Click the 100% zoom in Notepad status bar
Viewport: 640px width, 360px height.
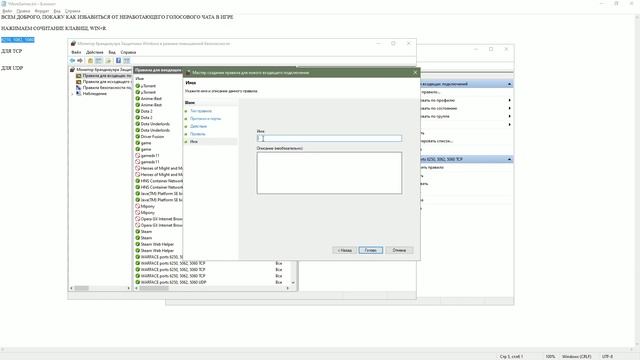coord(550,356)
